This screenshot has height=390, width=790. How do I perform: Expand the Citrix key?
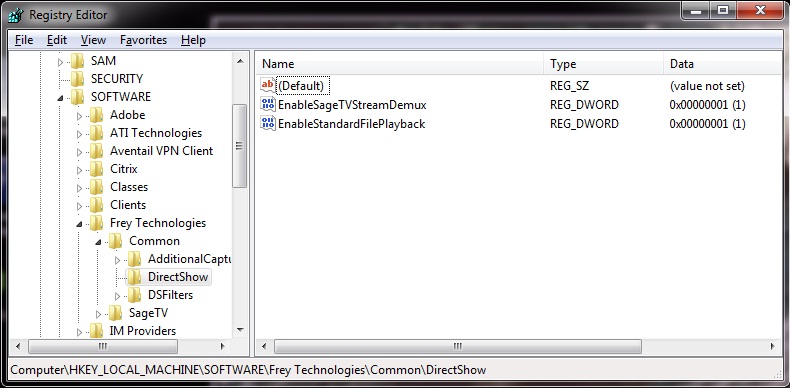80,170
